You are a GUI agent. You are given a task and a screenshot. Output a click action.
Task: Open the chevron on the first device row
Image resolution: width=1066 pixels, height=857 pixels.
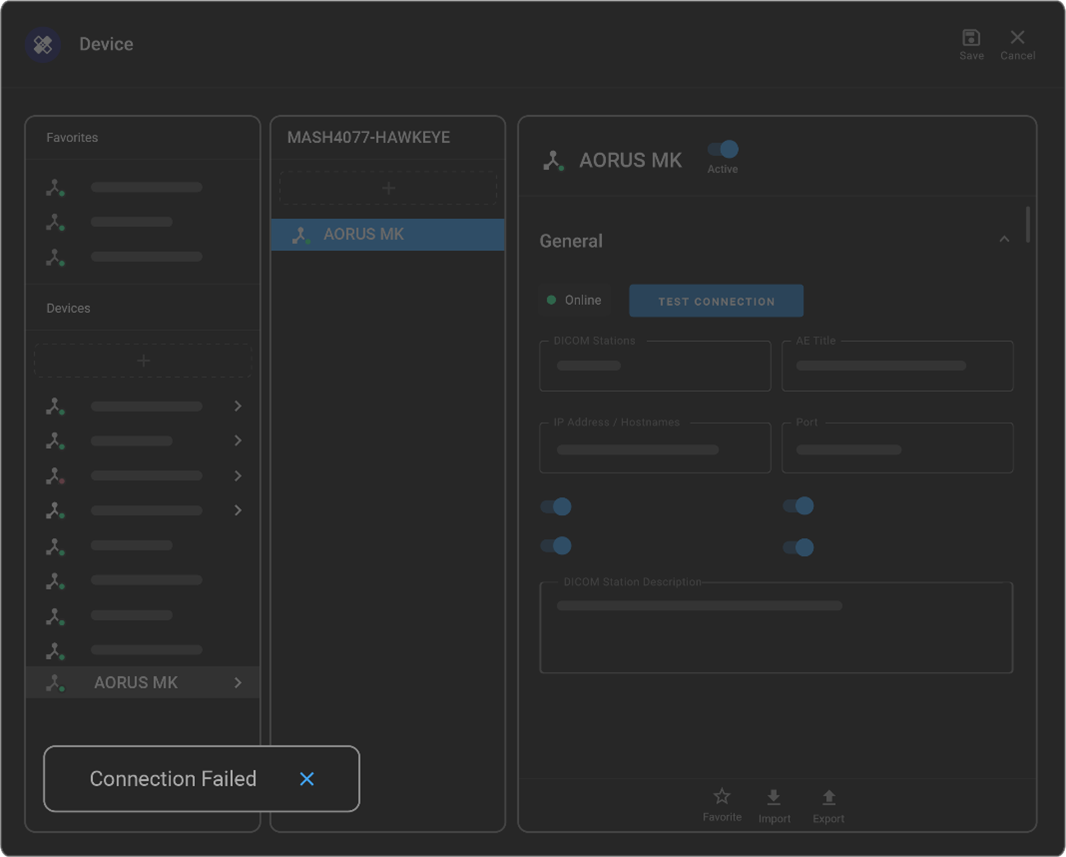pyautogui.click(x=237, y=406)
